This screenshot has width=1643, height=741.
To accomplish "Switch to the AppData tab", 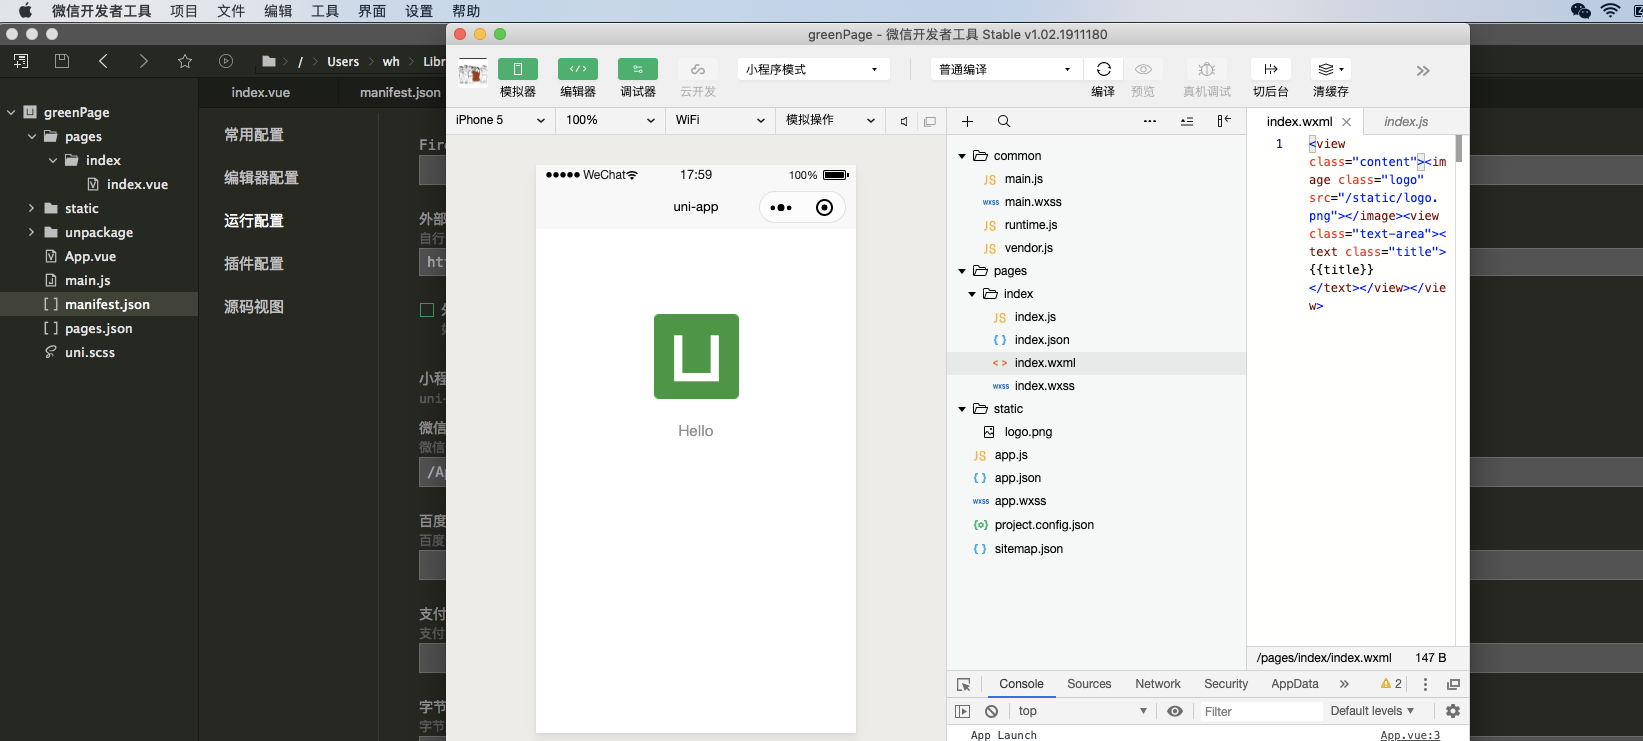I will 1295,684.
